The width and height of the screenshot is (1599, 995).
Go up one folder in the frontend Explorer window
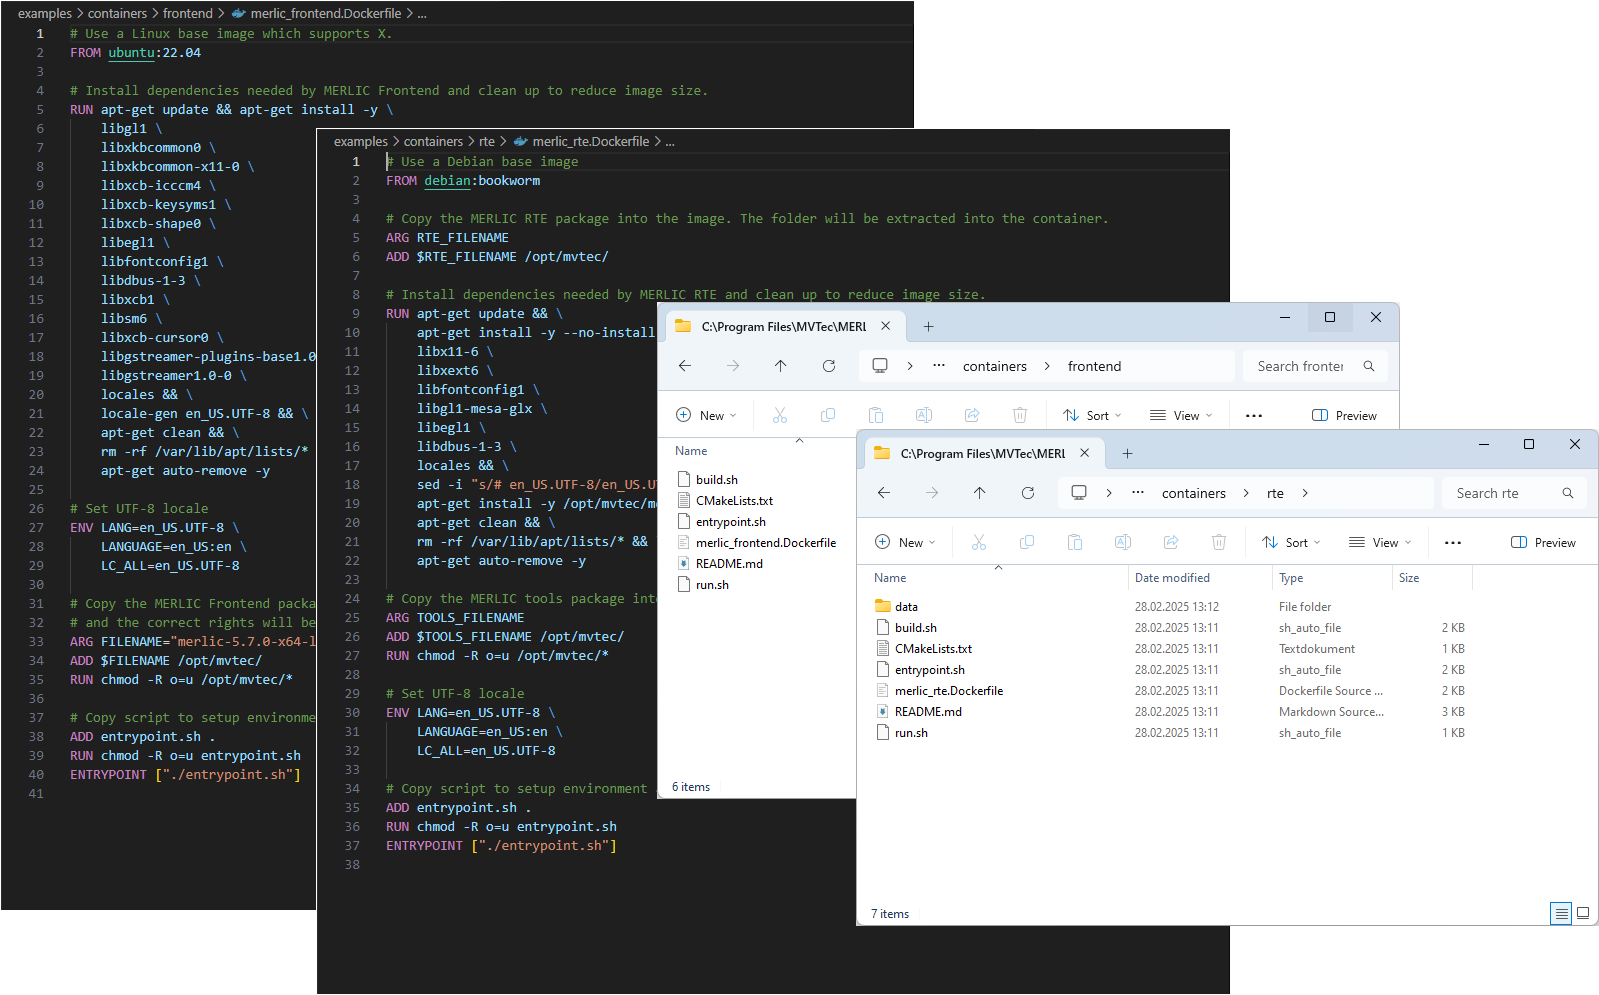click(780, 366)
